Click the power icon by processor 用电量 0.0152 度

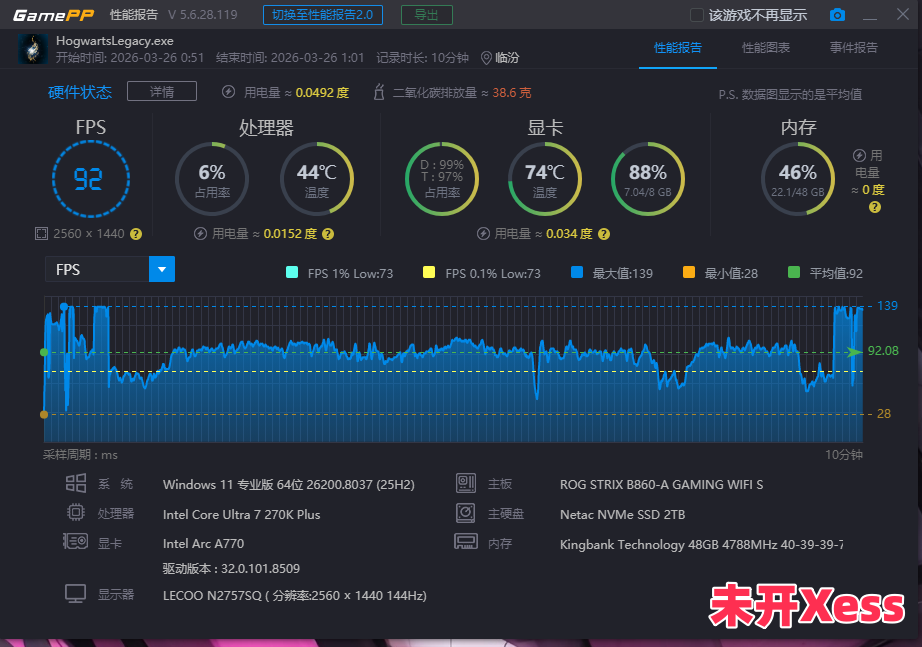(x=200, y=234)
